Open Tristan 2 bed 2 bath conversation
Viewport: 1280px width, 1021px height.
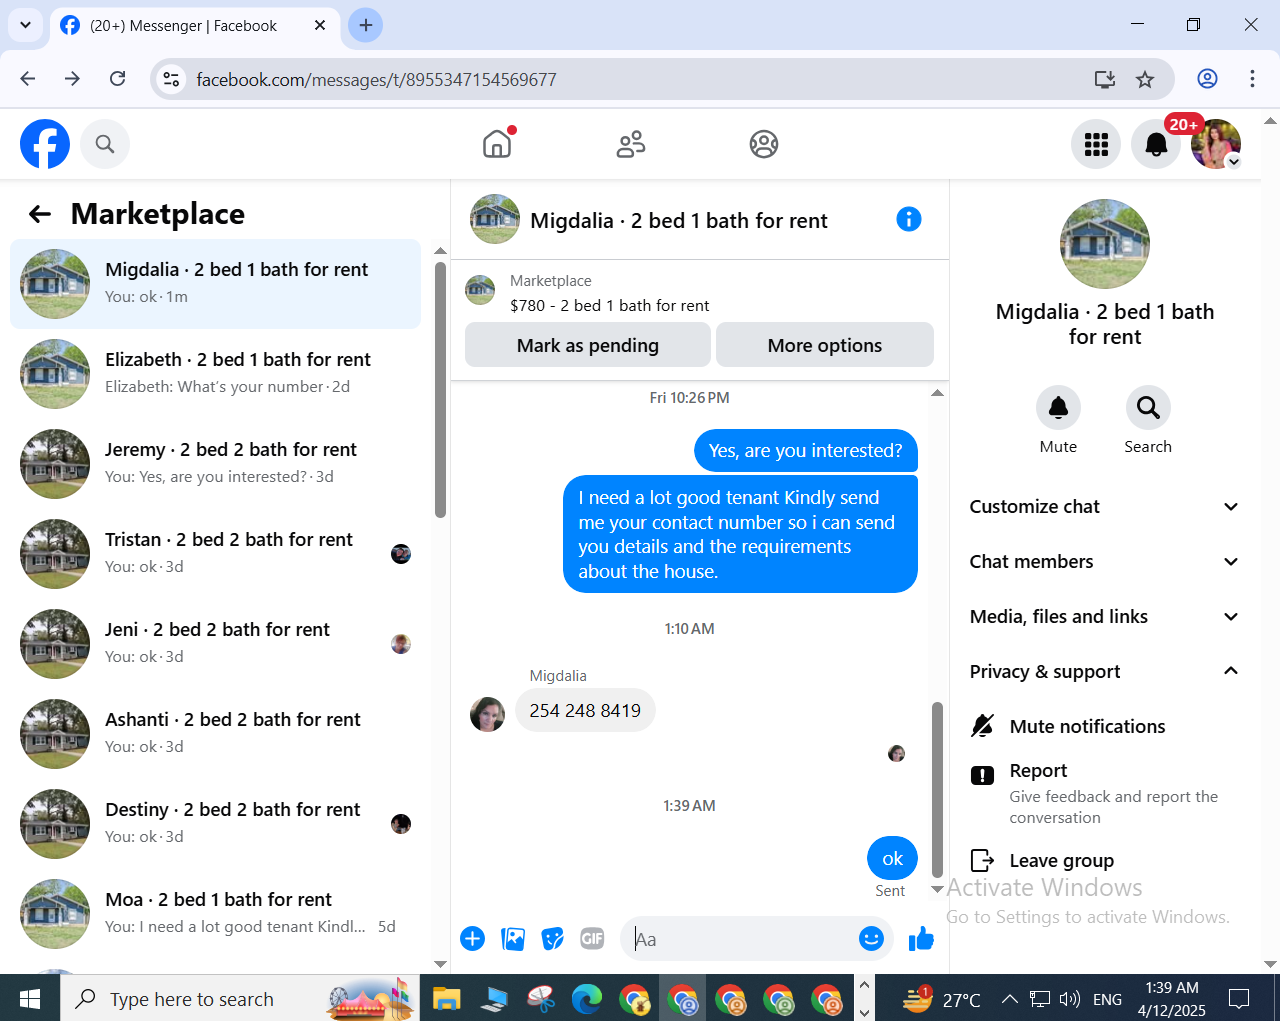pos(215,554)
